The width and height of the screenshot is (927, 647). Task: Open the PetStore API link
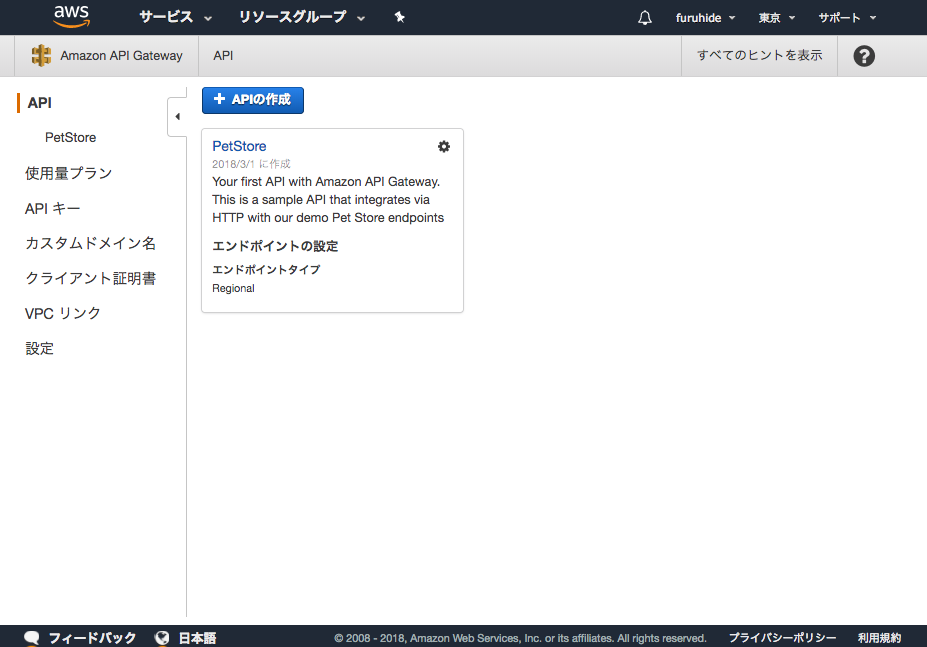(x=238, y=145)
